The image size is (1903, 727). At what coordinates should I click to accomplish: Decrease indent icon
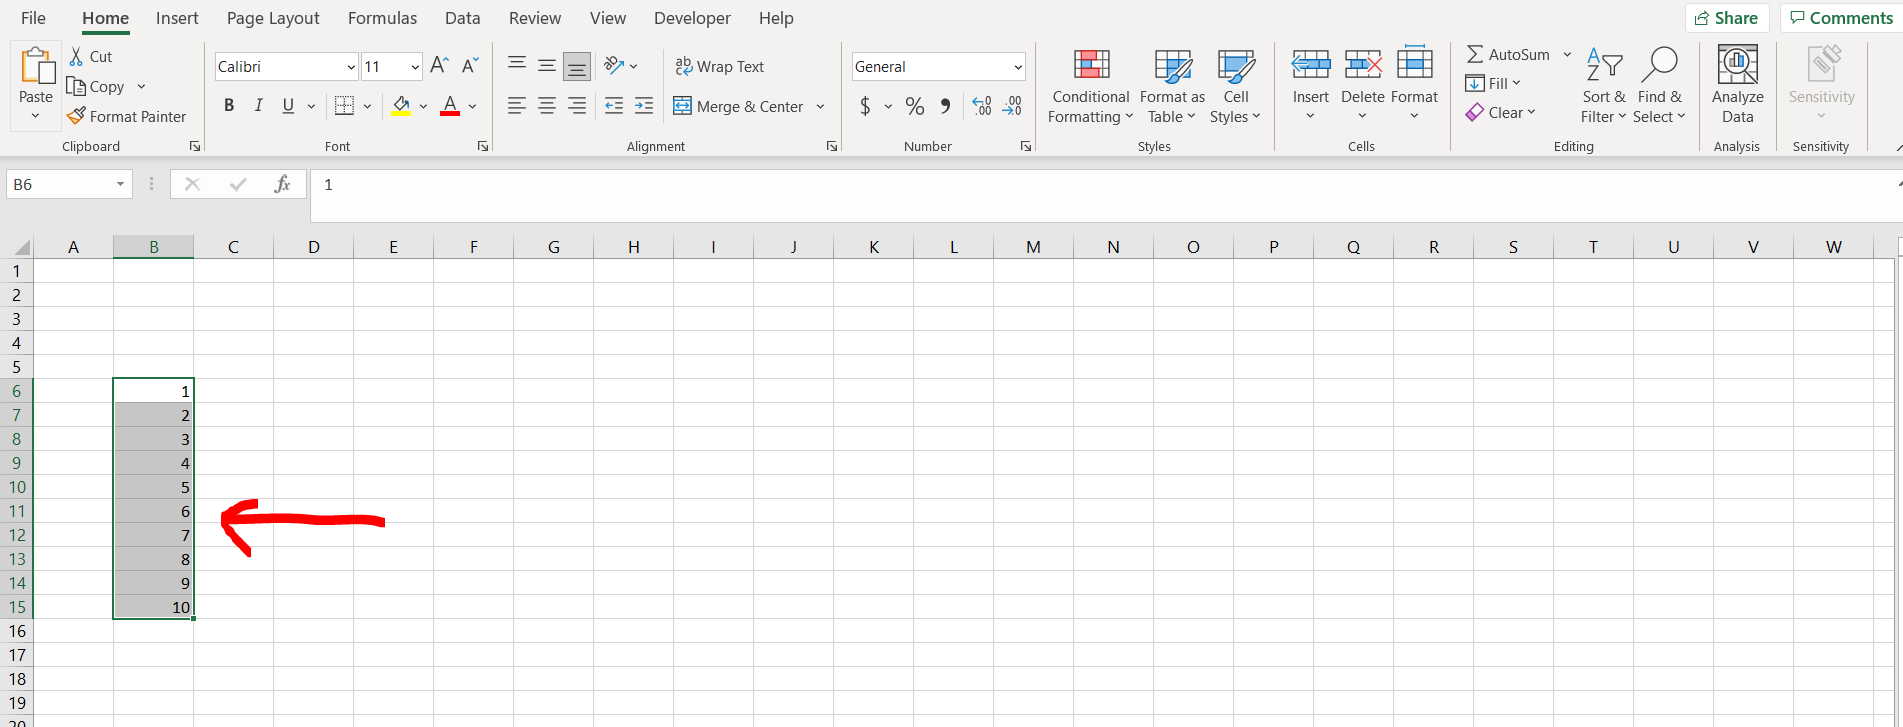[614, 105]
